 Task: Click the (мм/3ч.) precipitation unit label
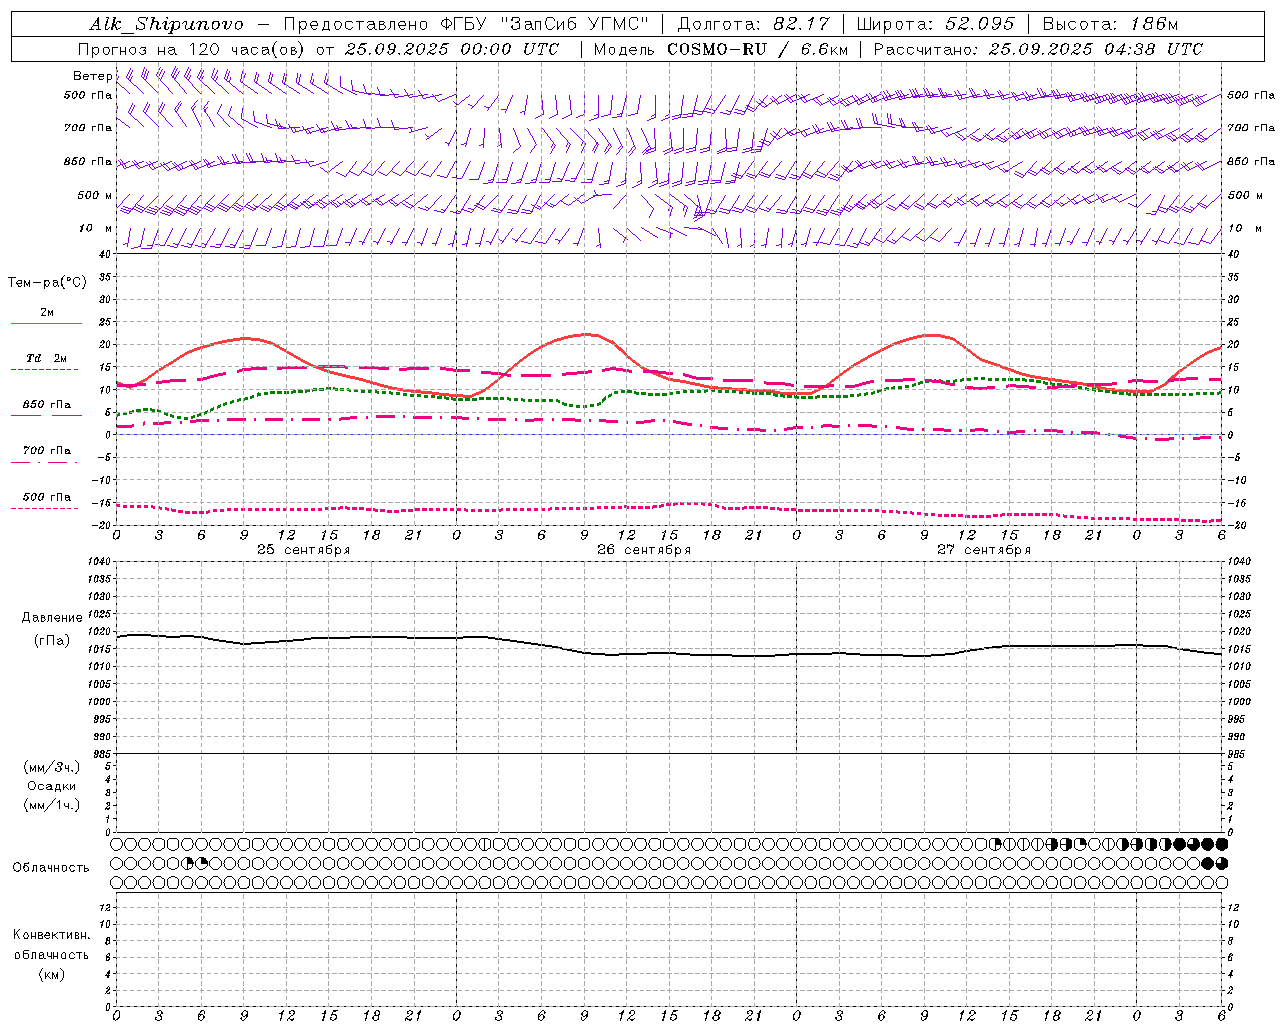pos(52,767)
